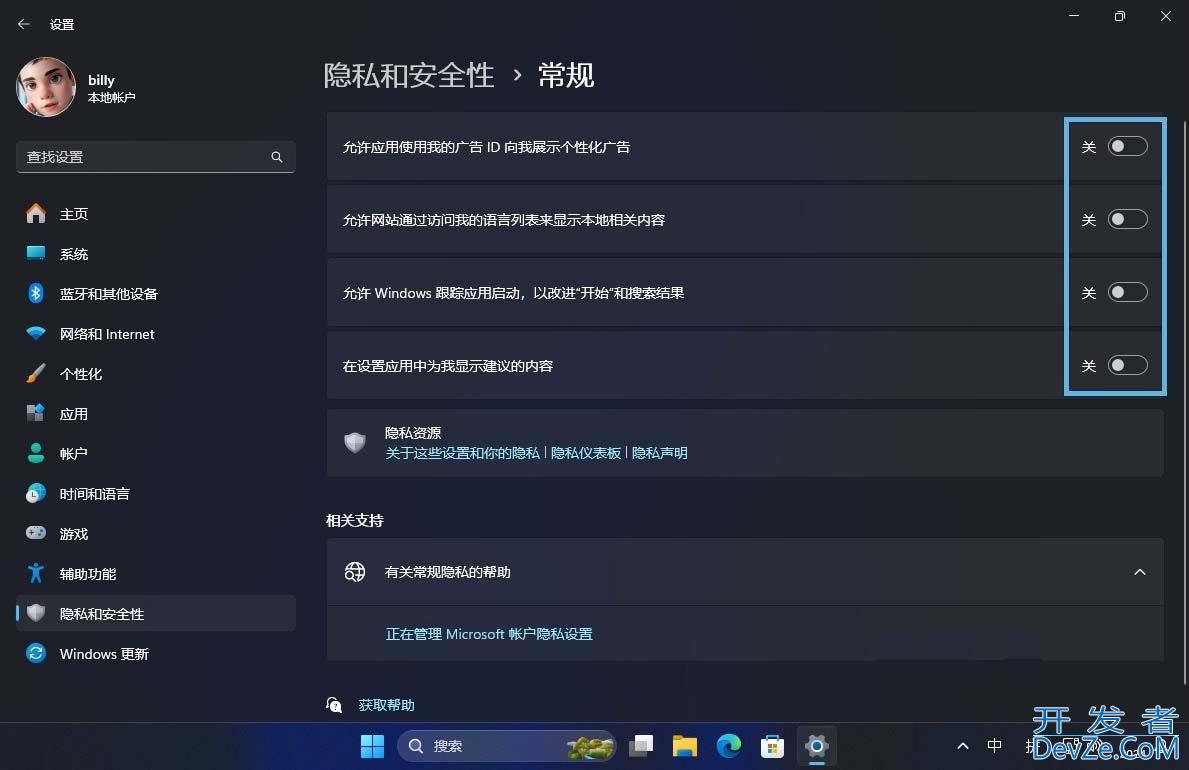
Task: Click the shield icon for 隐私和安全性 in sidebar
Action: click(x=36, y=613)
